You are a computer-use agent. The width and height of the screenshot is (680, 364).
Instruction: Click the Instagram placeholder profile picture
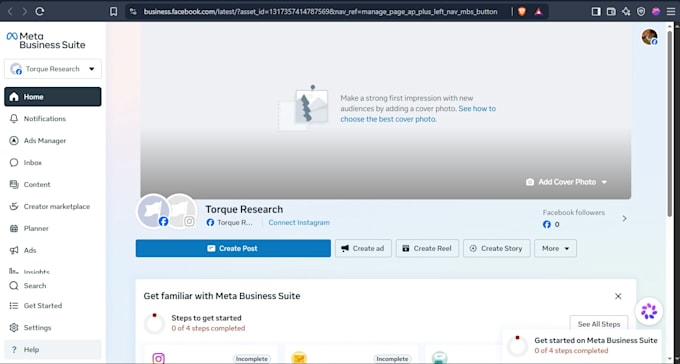(x=182, y=211)
